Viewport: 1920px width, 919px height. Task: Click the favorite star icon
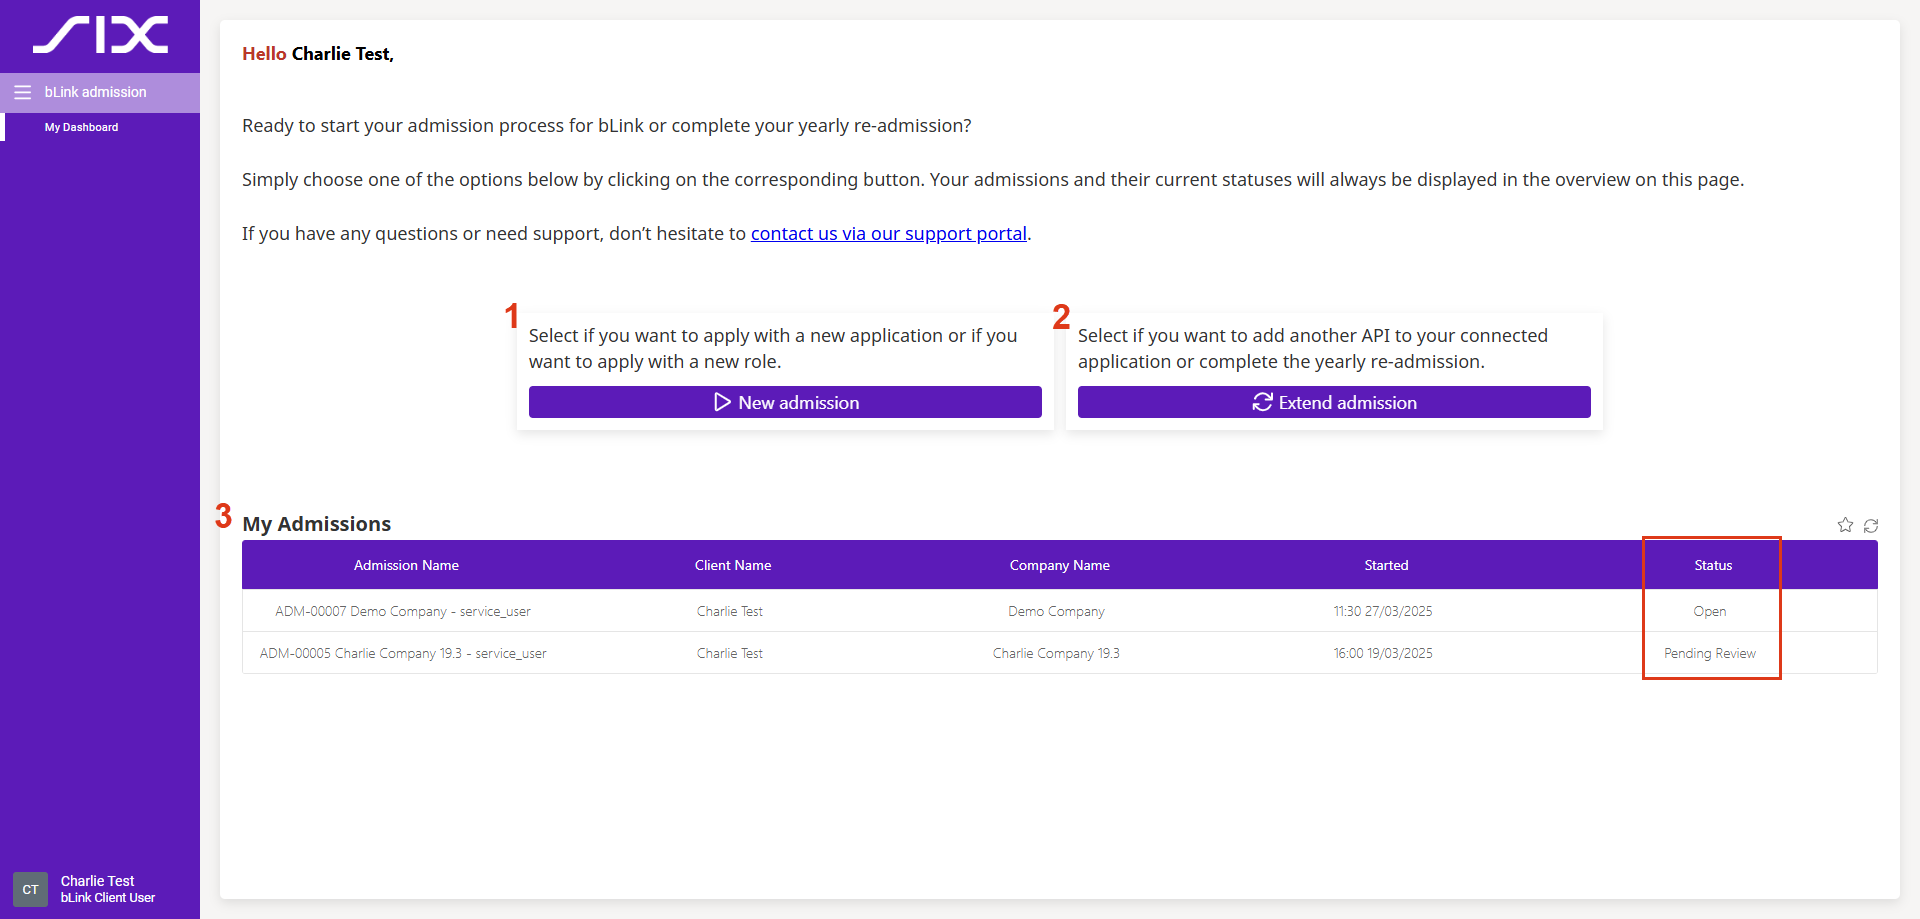pyautogui.click(x=1845, y=525)
